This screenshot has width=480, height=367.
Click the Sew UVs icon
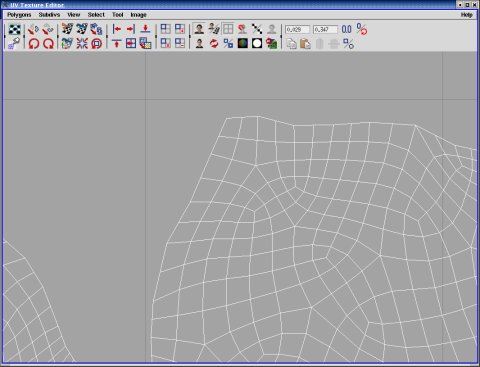82,29
